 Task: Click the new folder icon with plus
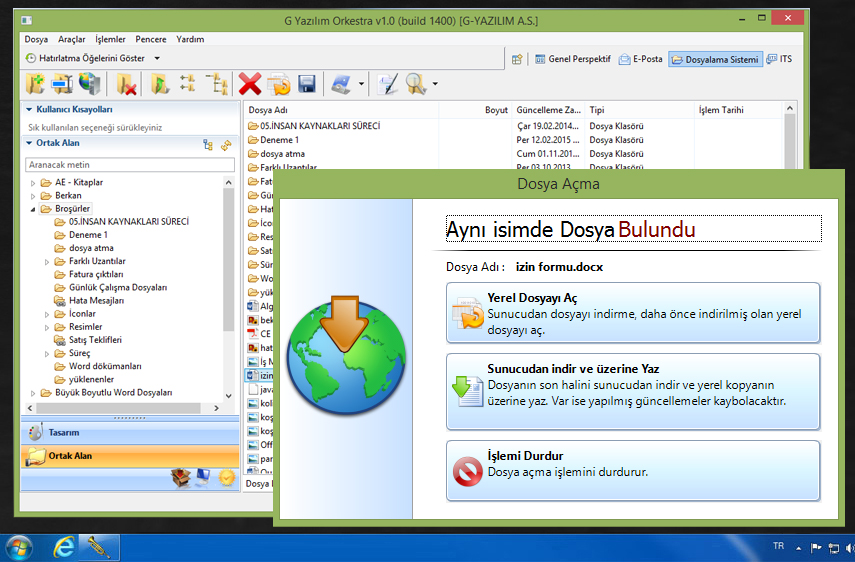(35, 84)
